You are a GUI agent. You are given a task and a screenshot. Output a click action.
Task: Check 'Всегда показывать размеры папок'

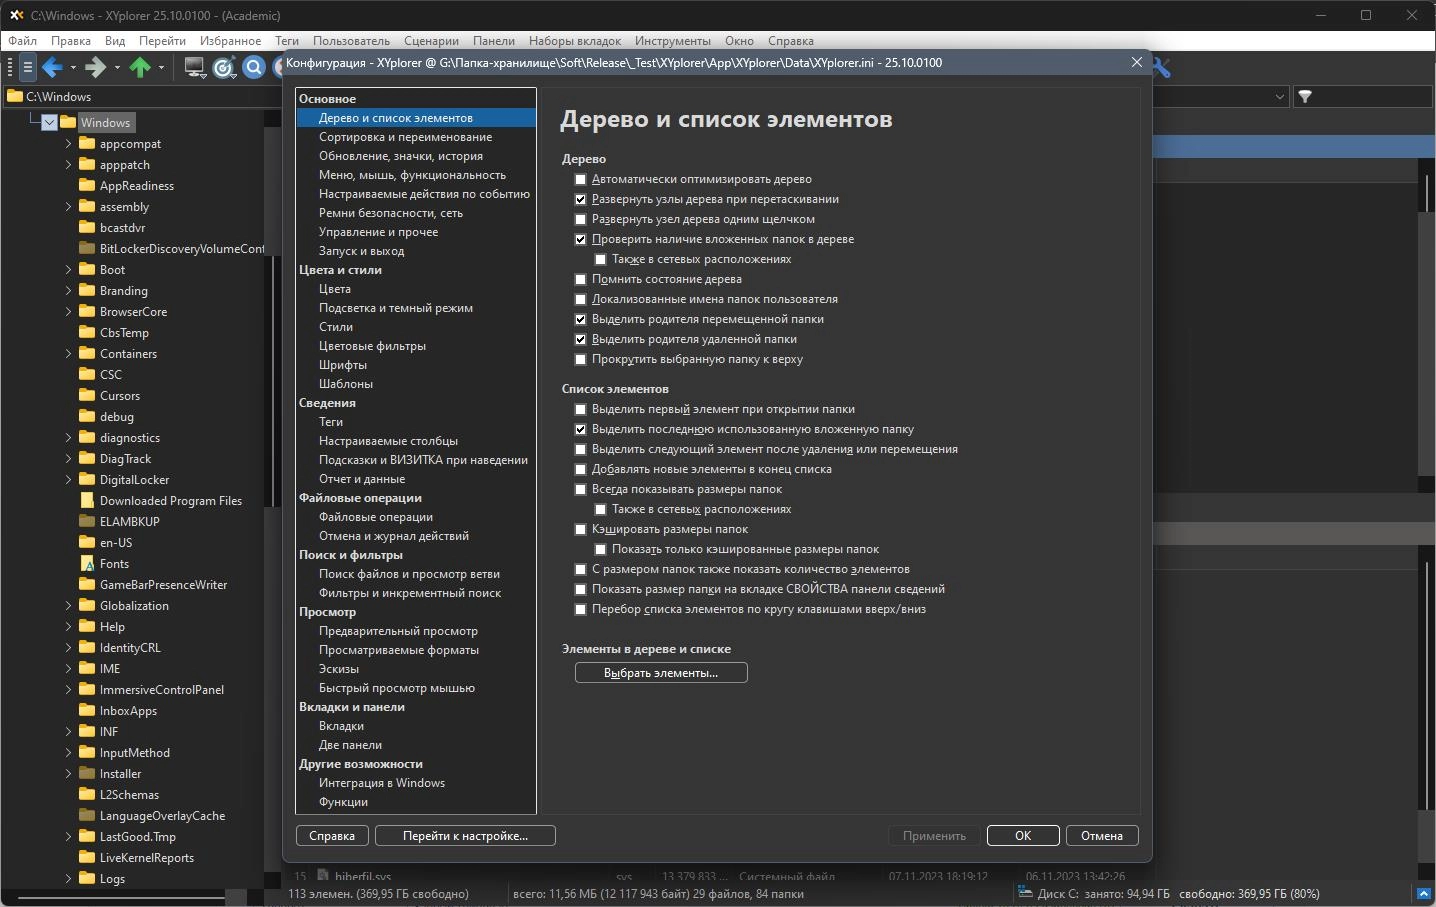pos(580,489)
